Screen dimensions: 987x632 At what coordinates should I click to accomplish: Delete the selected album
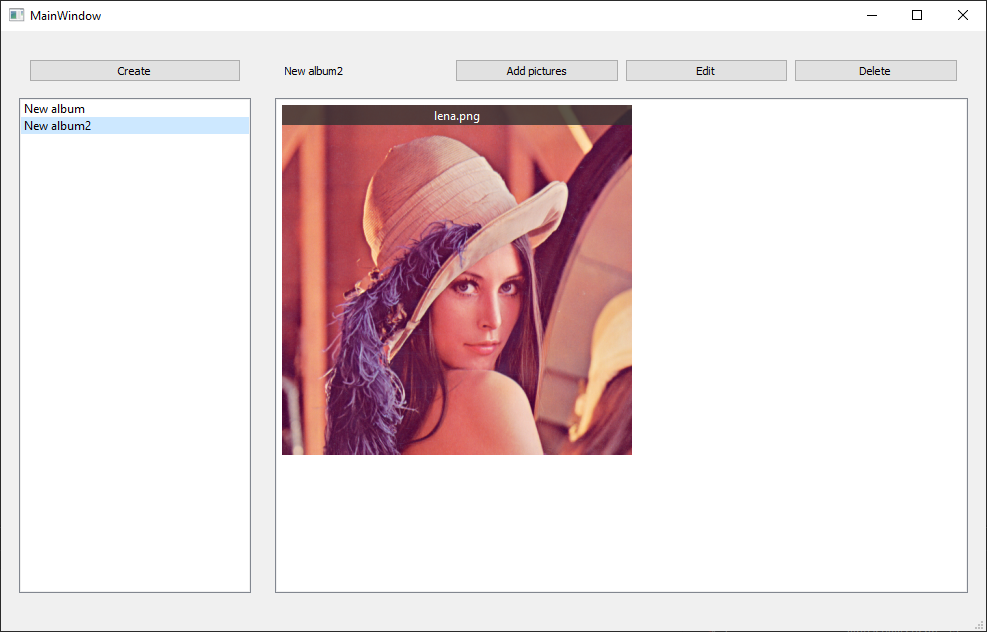(876, 71)
